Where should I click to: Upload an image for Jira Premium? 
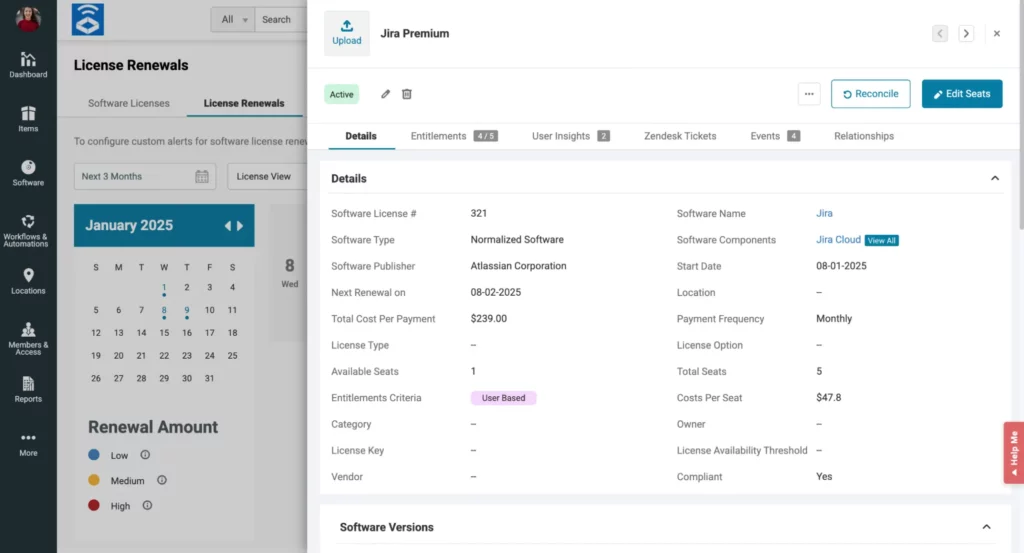point(347,33)
